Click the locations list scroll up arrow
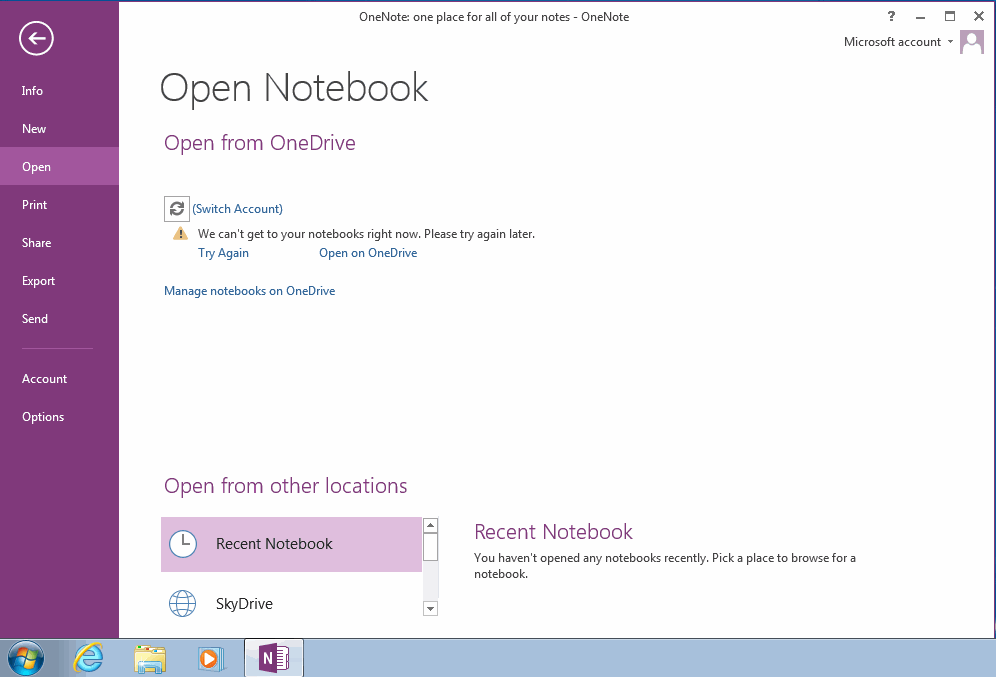996x677 pixels. pyautogui.click(x=430, y=525)
